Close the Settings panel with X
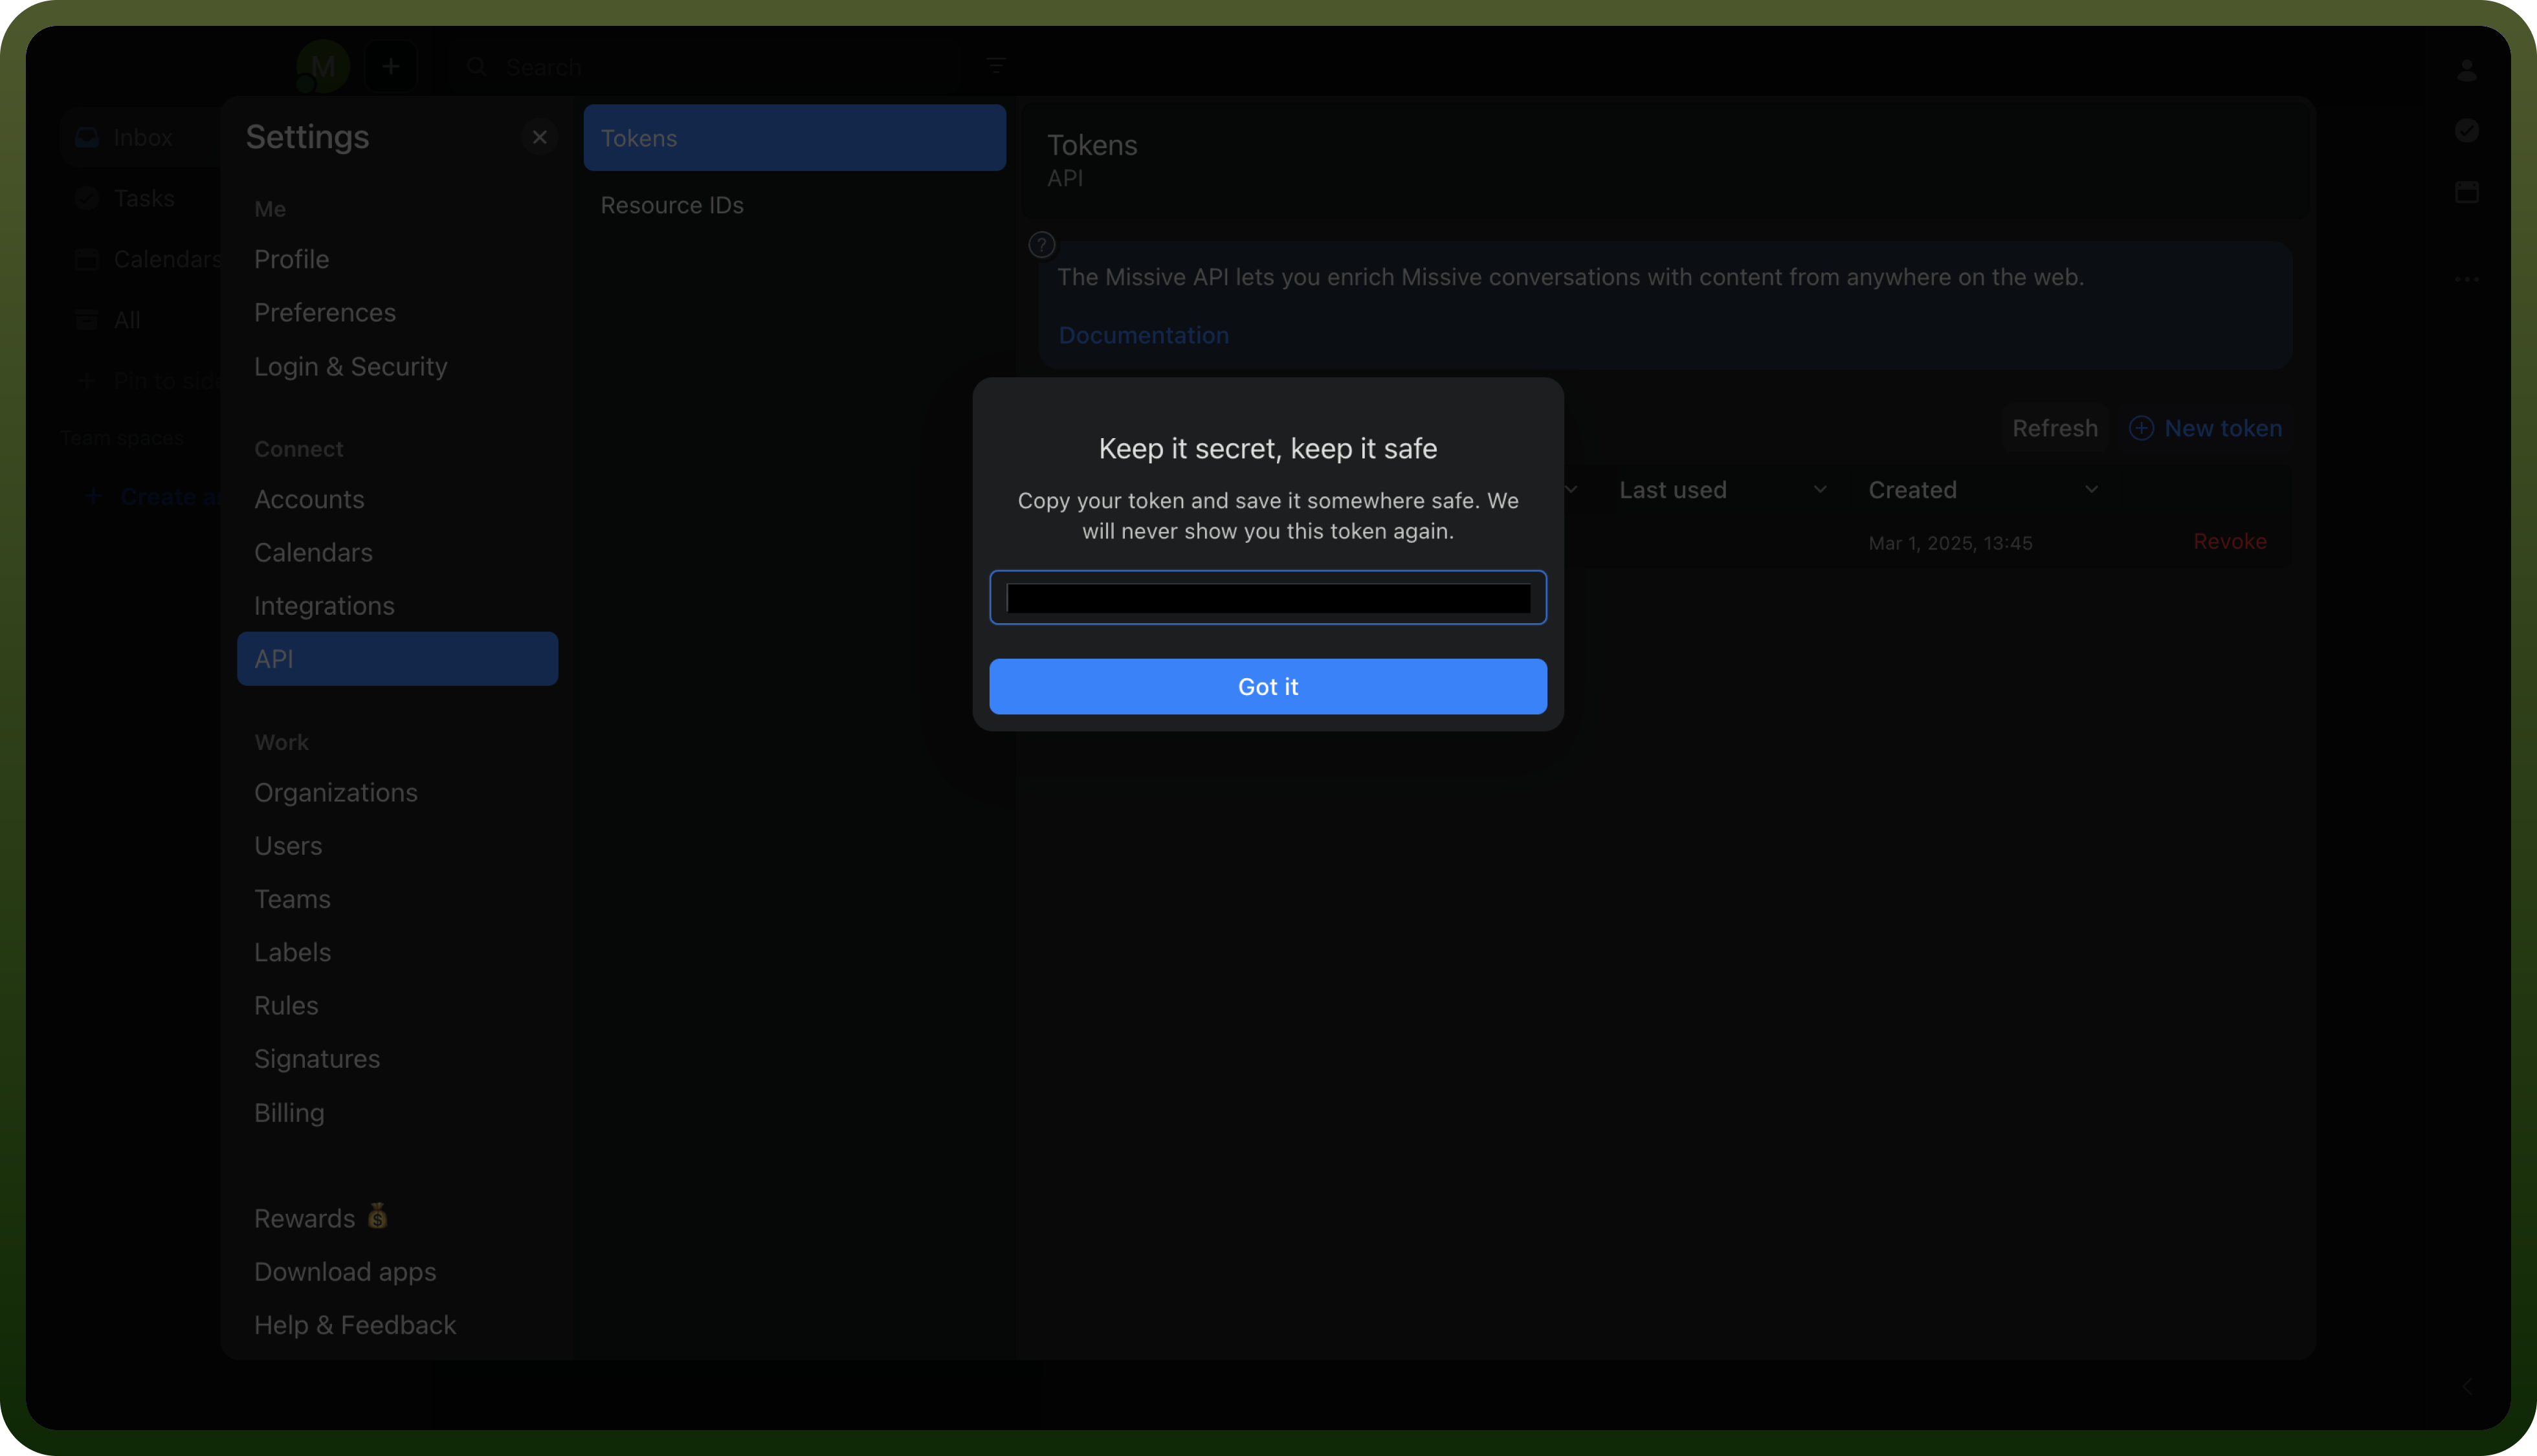Screen dimensions: 2537x1456 [539, 137]
